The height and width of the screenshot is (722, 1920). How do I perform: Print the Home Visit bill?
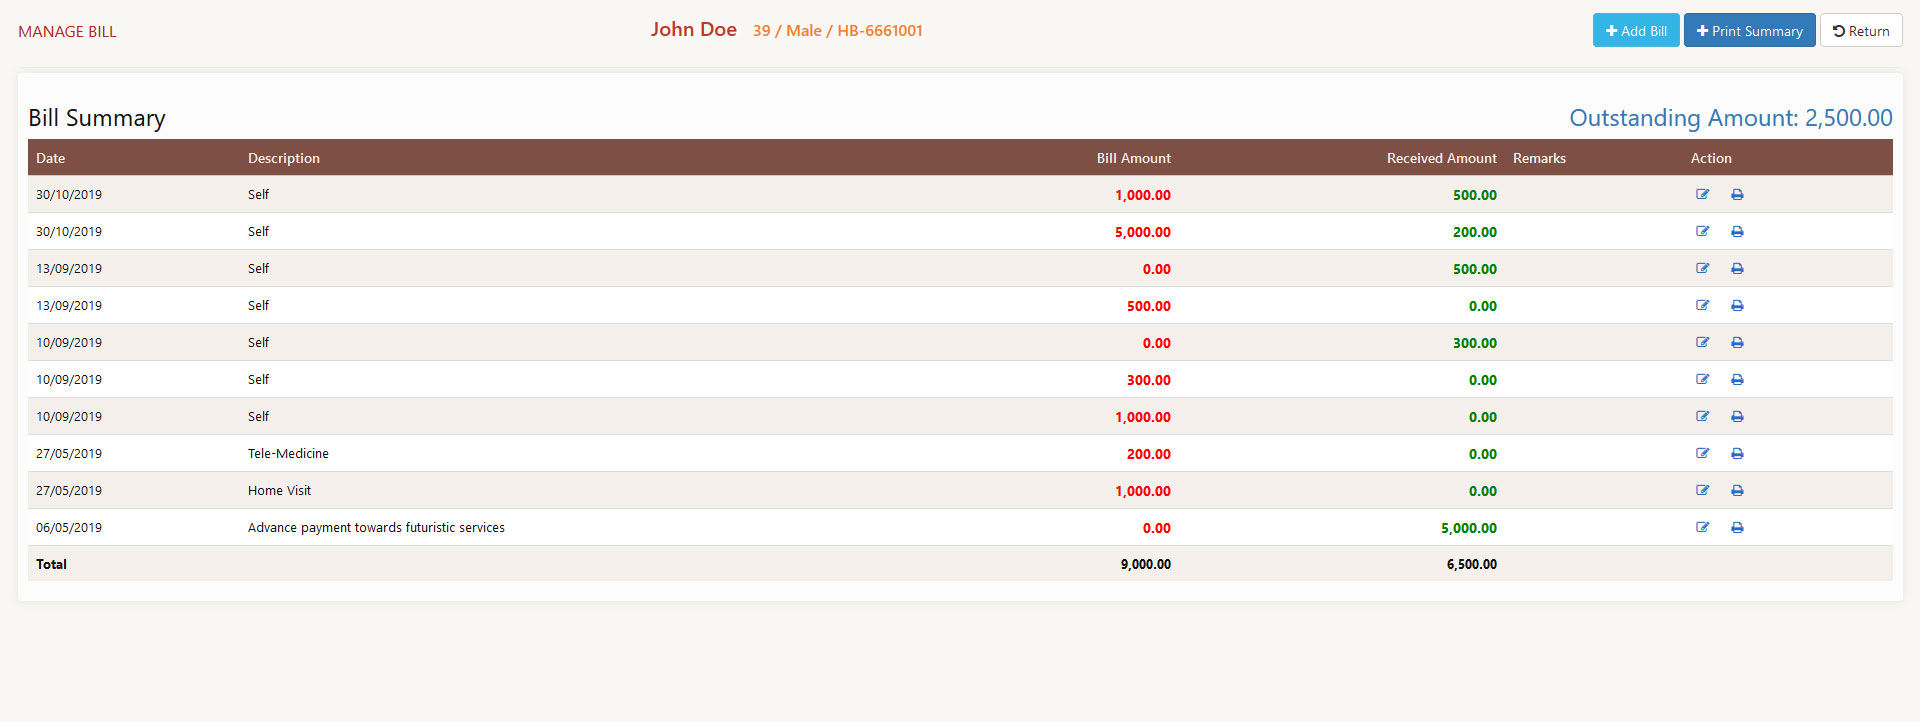(1737, 491)
